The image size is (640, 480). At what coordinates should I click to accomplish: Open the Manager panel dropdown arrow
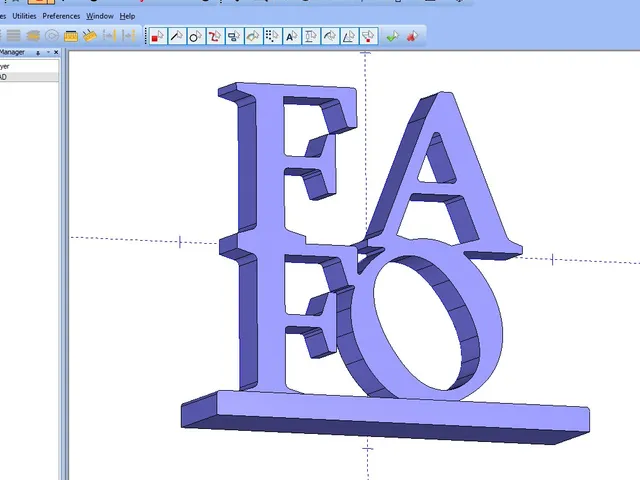[48, 53]
